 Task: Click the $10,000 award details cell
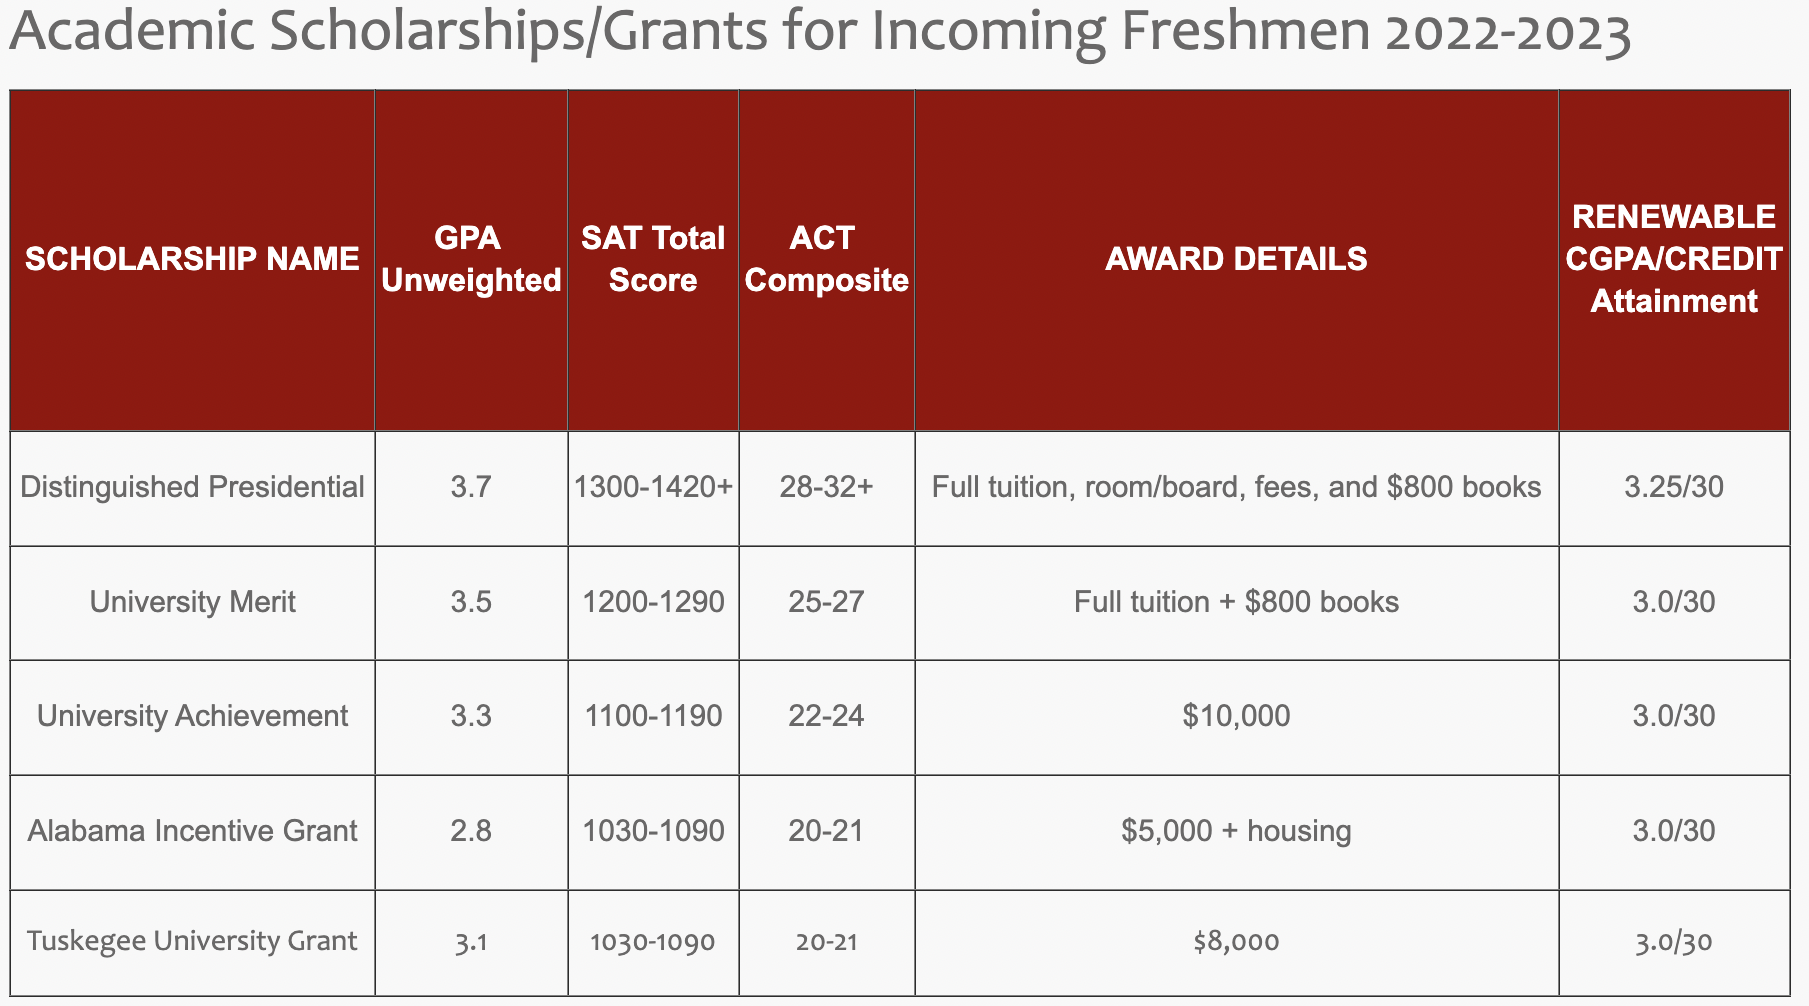(x=1236, y=716)
